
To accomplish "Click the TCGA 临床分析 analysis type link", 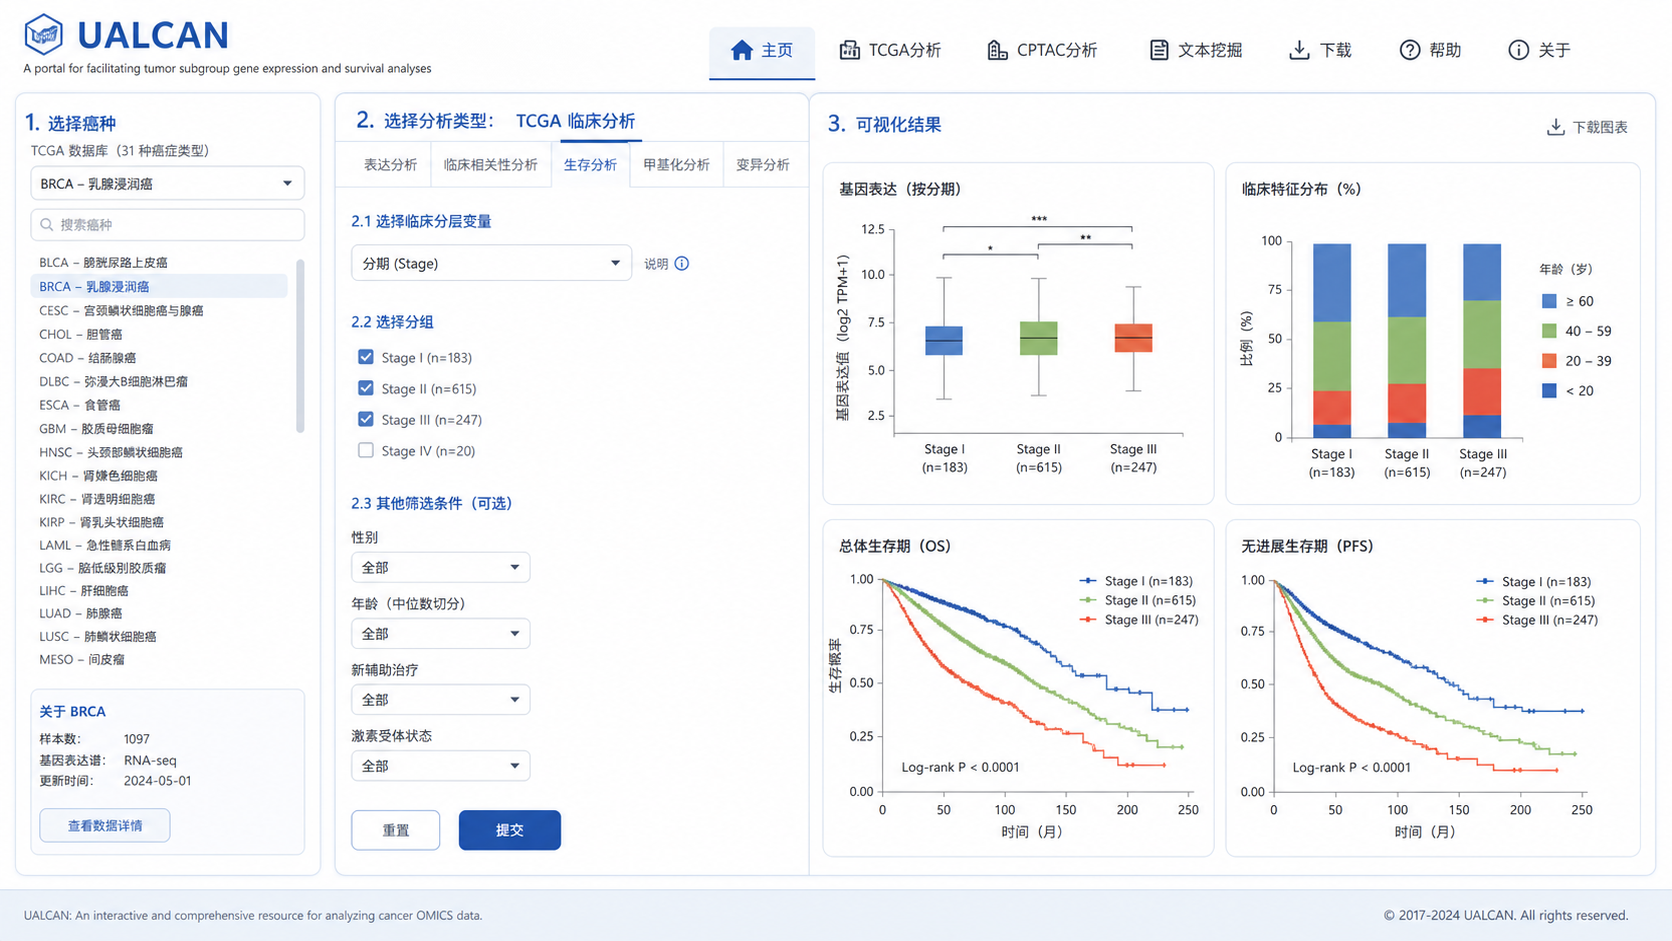I will pyautogui.click(x=575, y=121).
